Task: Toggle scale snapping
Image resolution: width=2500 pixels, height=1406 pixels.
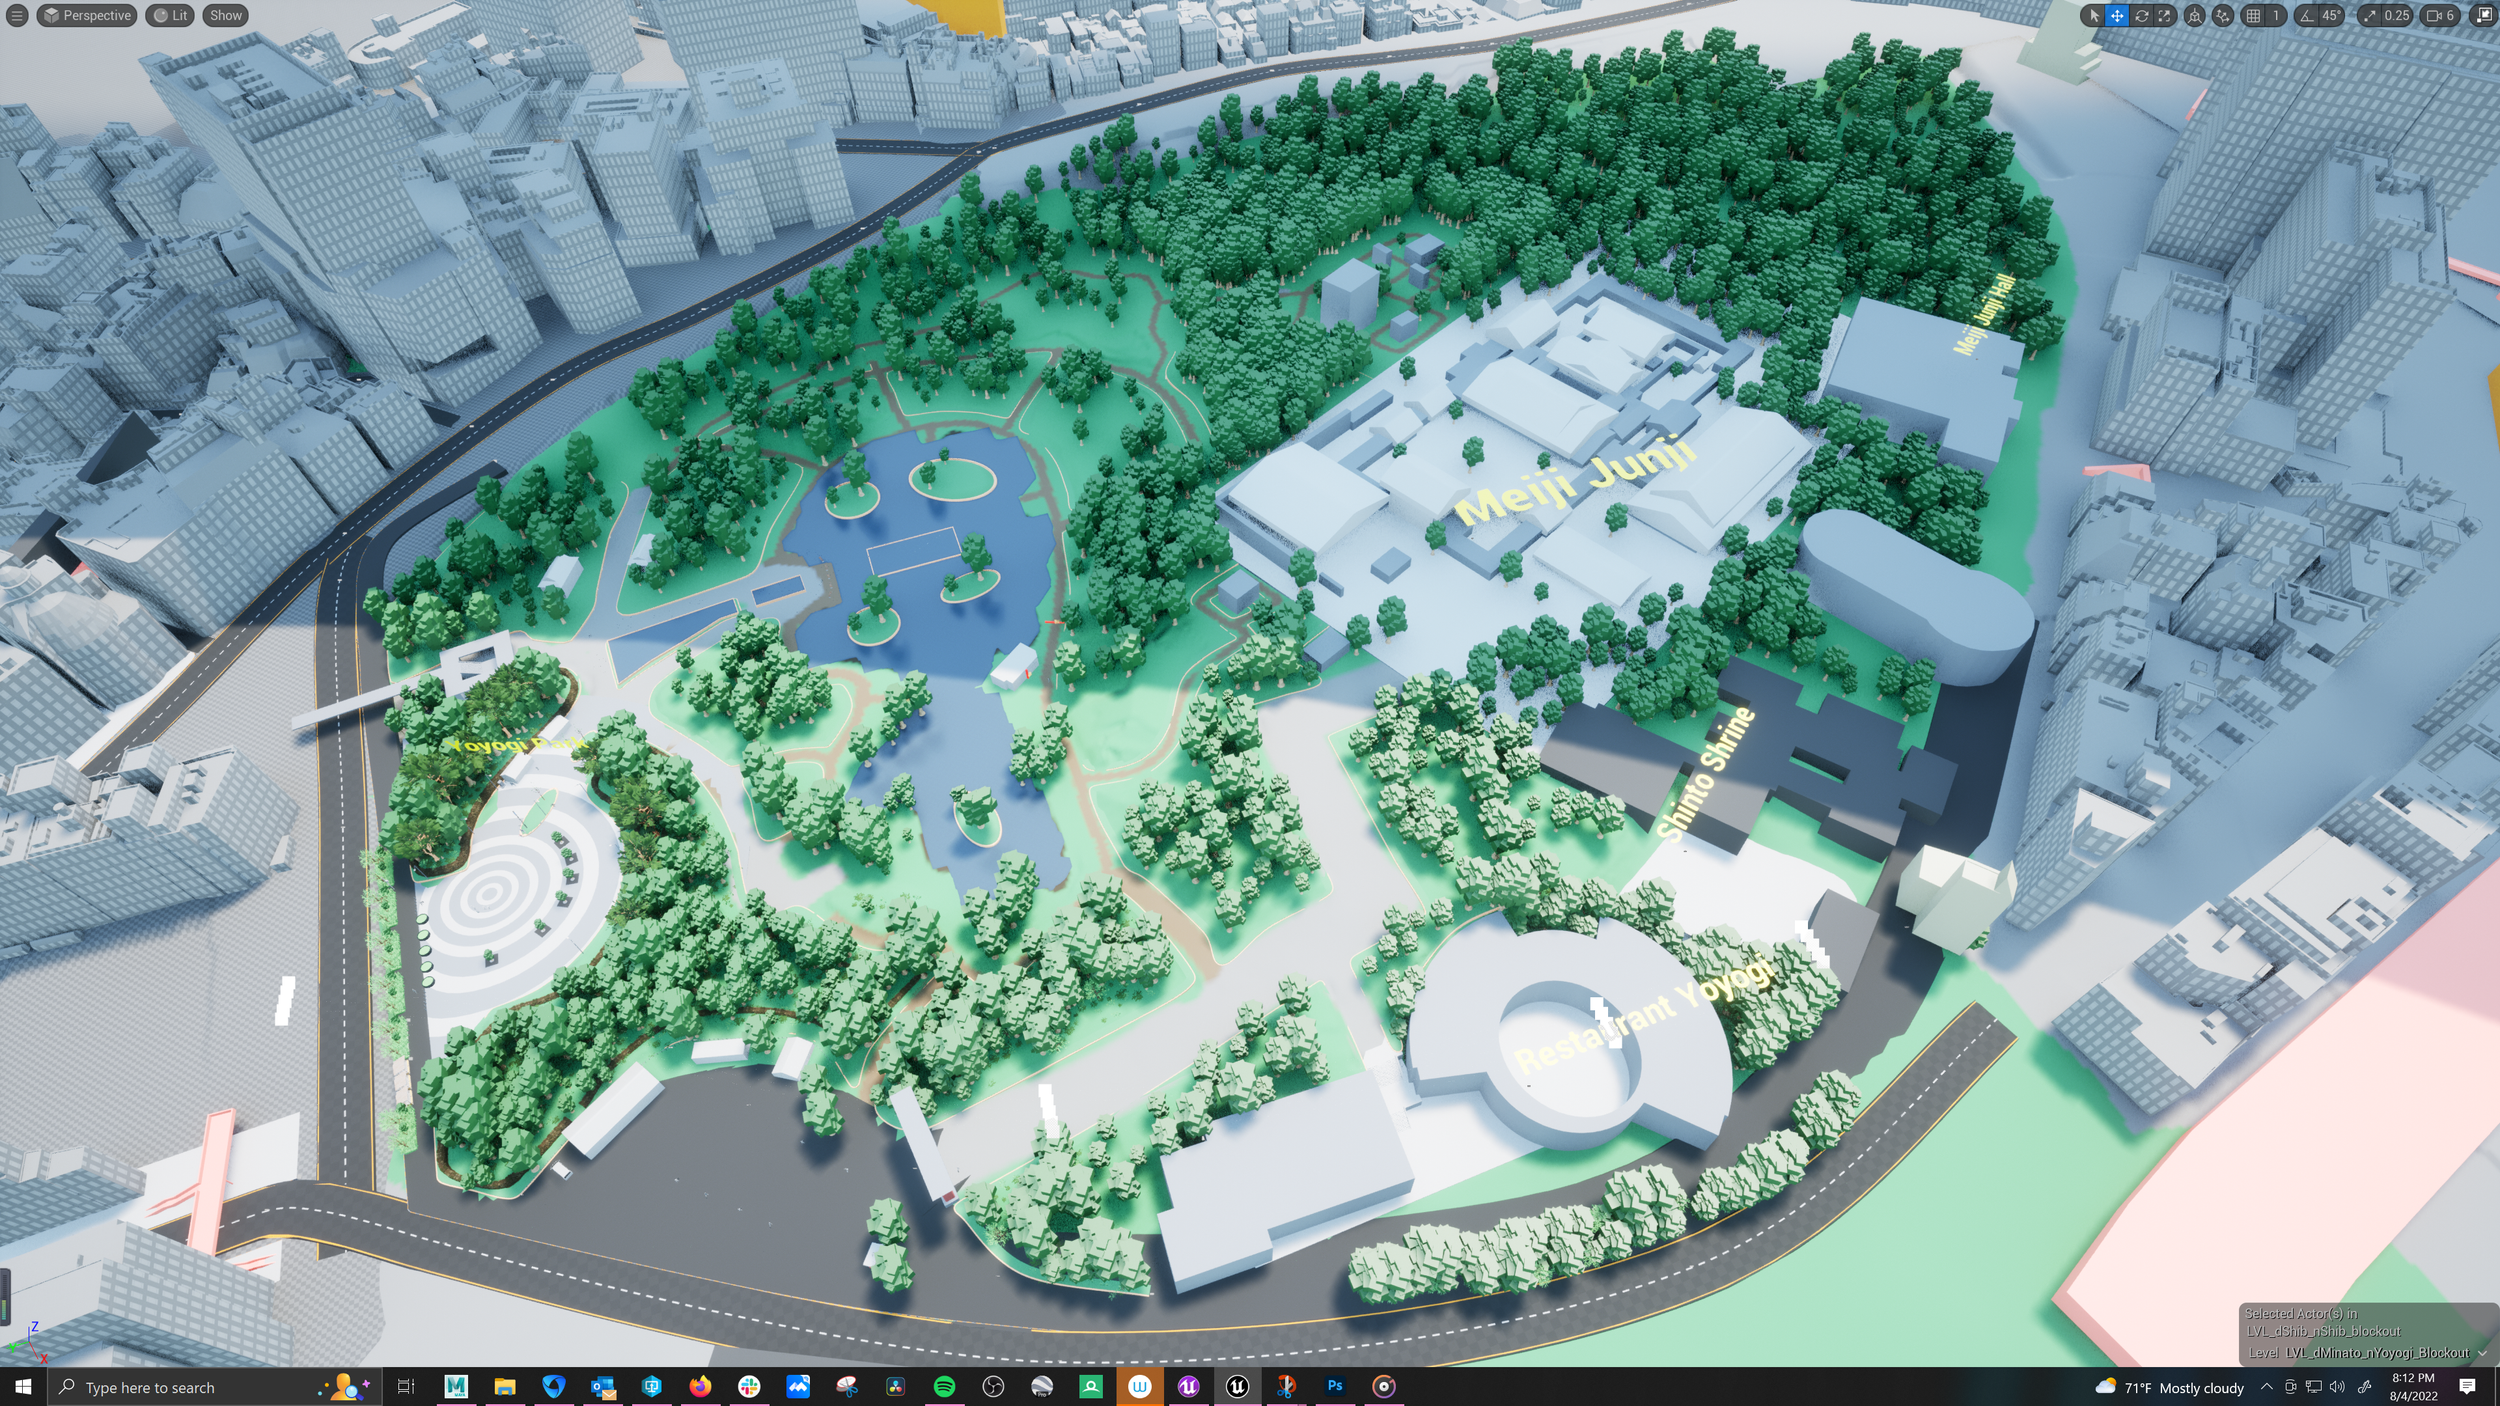Action: coord(2369,15)
